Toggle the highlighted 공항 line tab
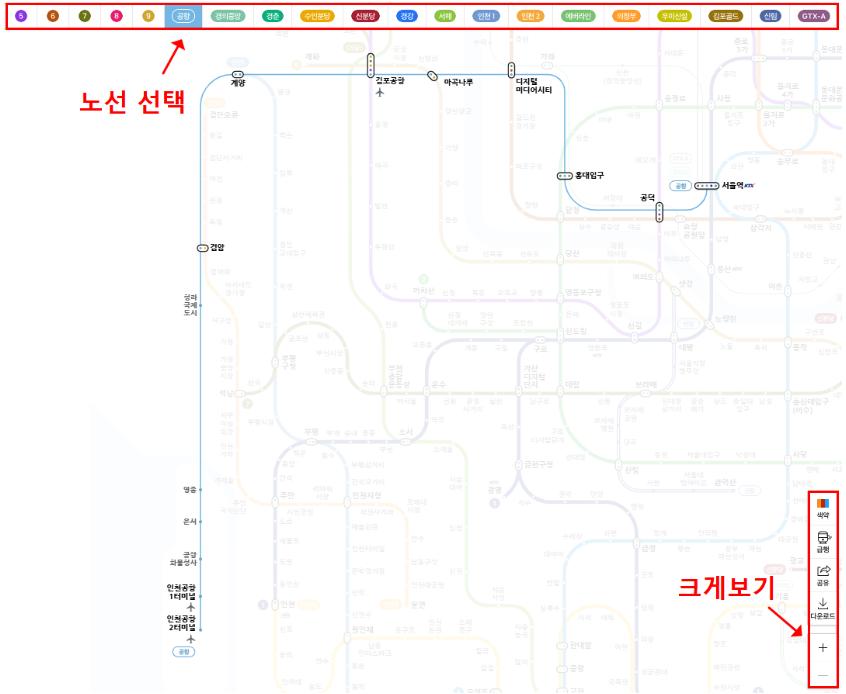This screenshot has height=694, width=846. 181,16
